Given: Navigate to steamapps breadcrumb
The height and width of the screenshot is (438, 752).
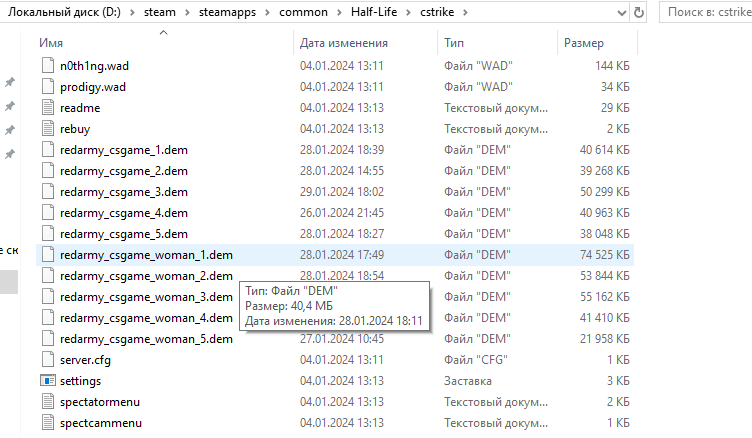Looking at the screenshot, I should [227, 12].
